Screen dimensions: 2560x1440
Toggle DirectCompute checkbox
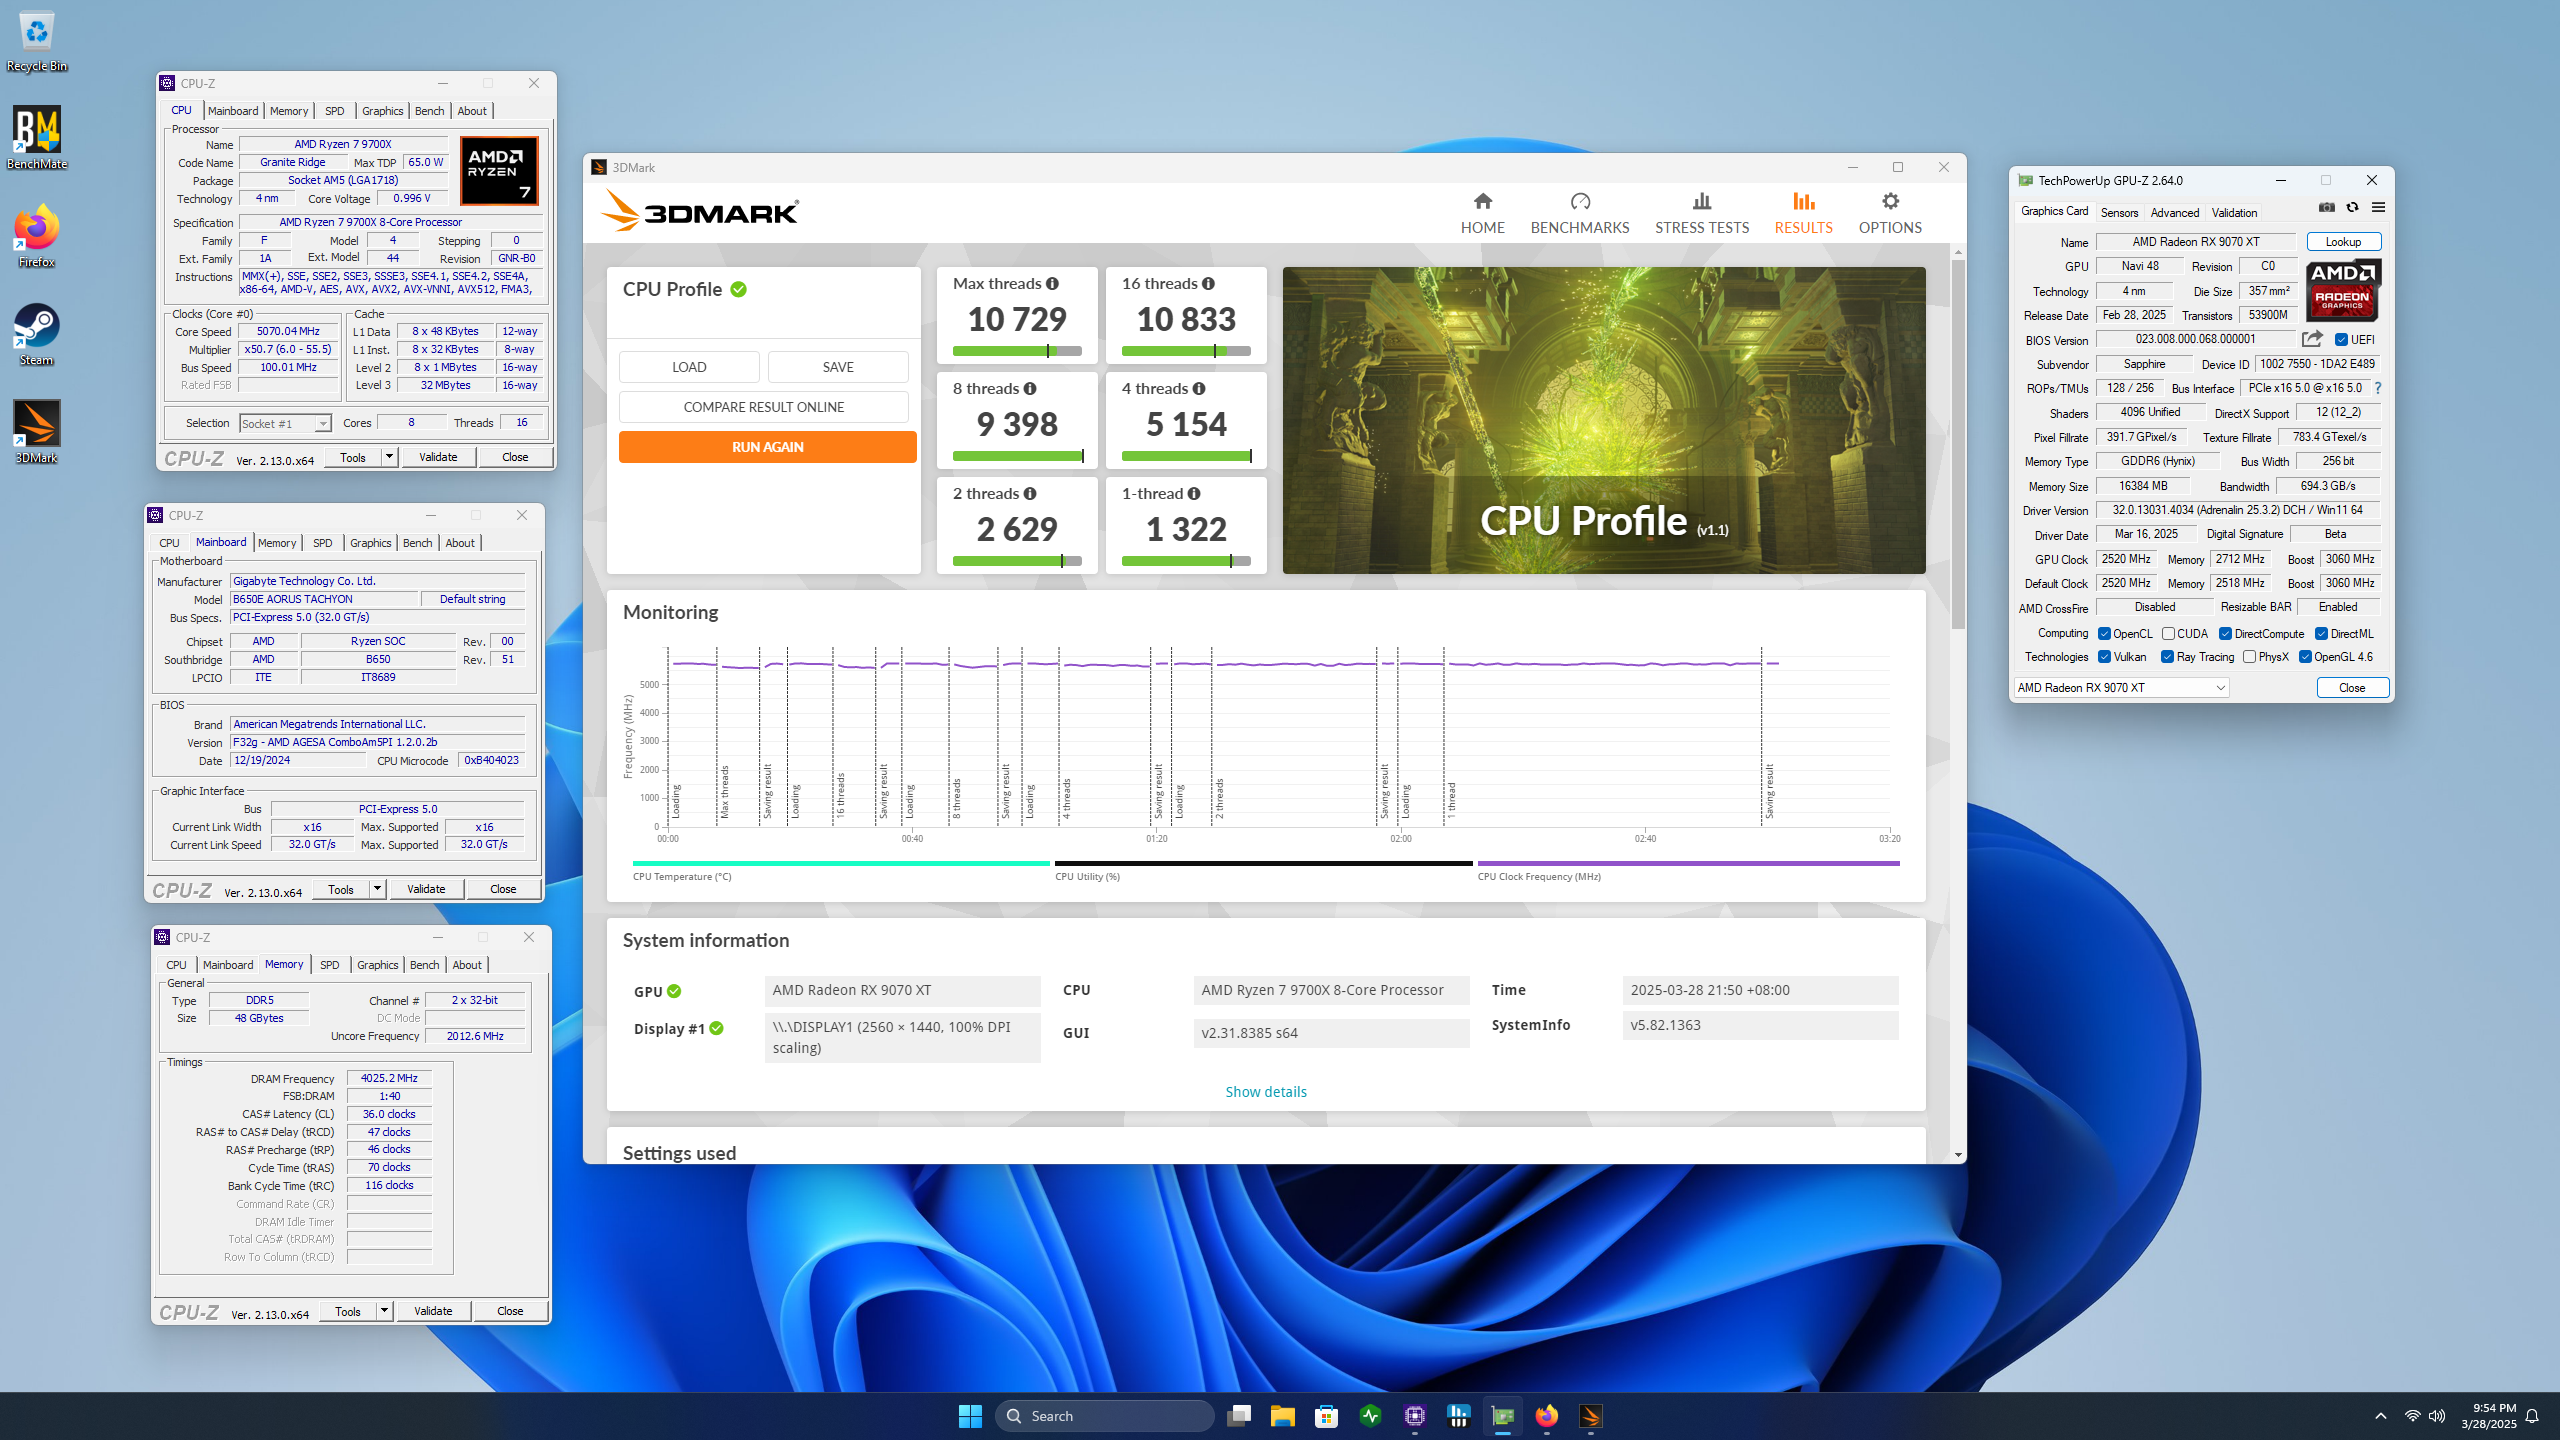pyautogui.click(x=2225, y=634)
